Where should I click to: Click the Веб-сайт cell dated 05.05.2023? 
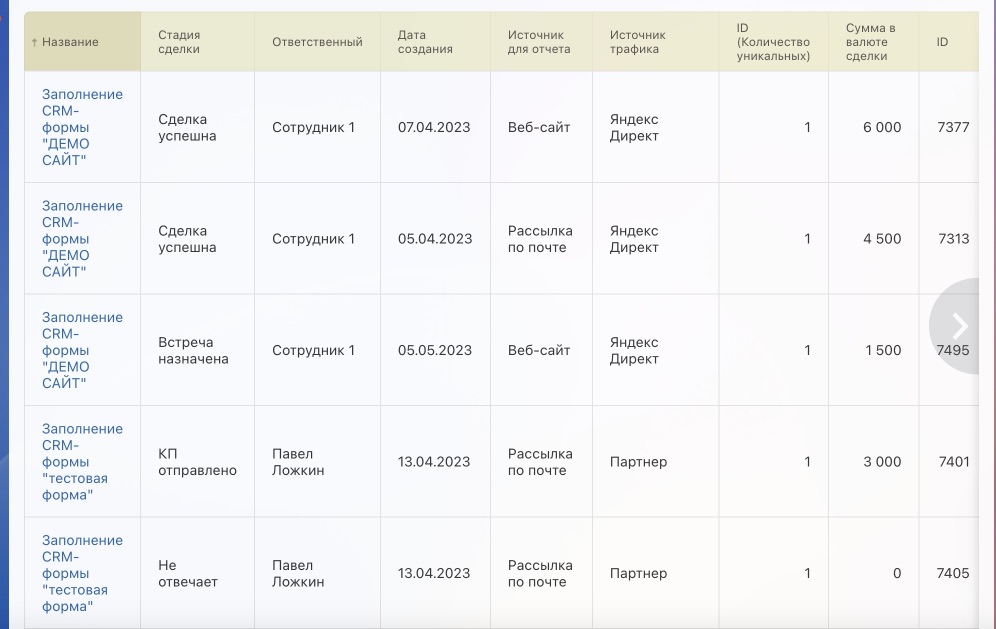(539, 350)
